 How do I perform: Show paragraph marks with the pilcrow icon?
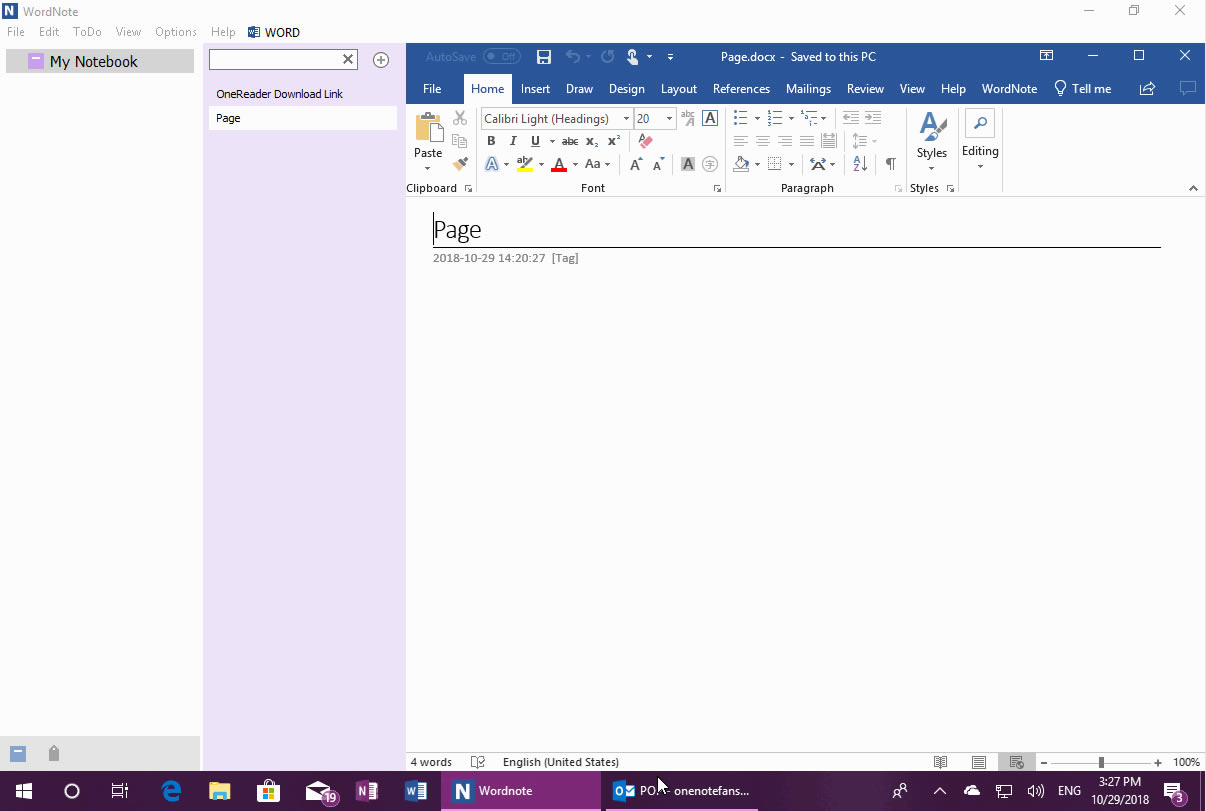click(891, 163)
